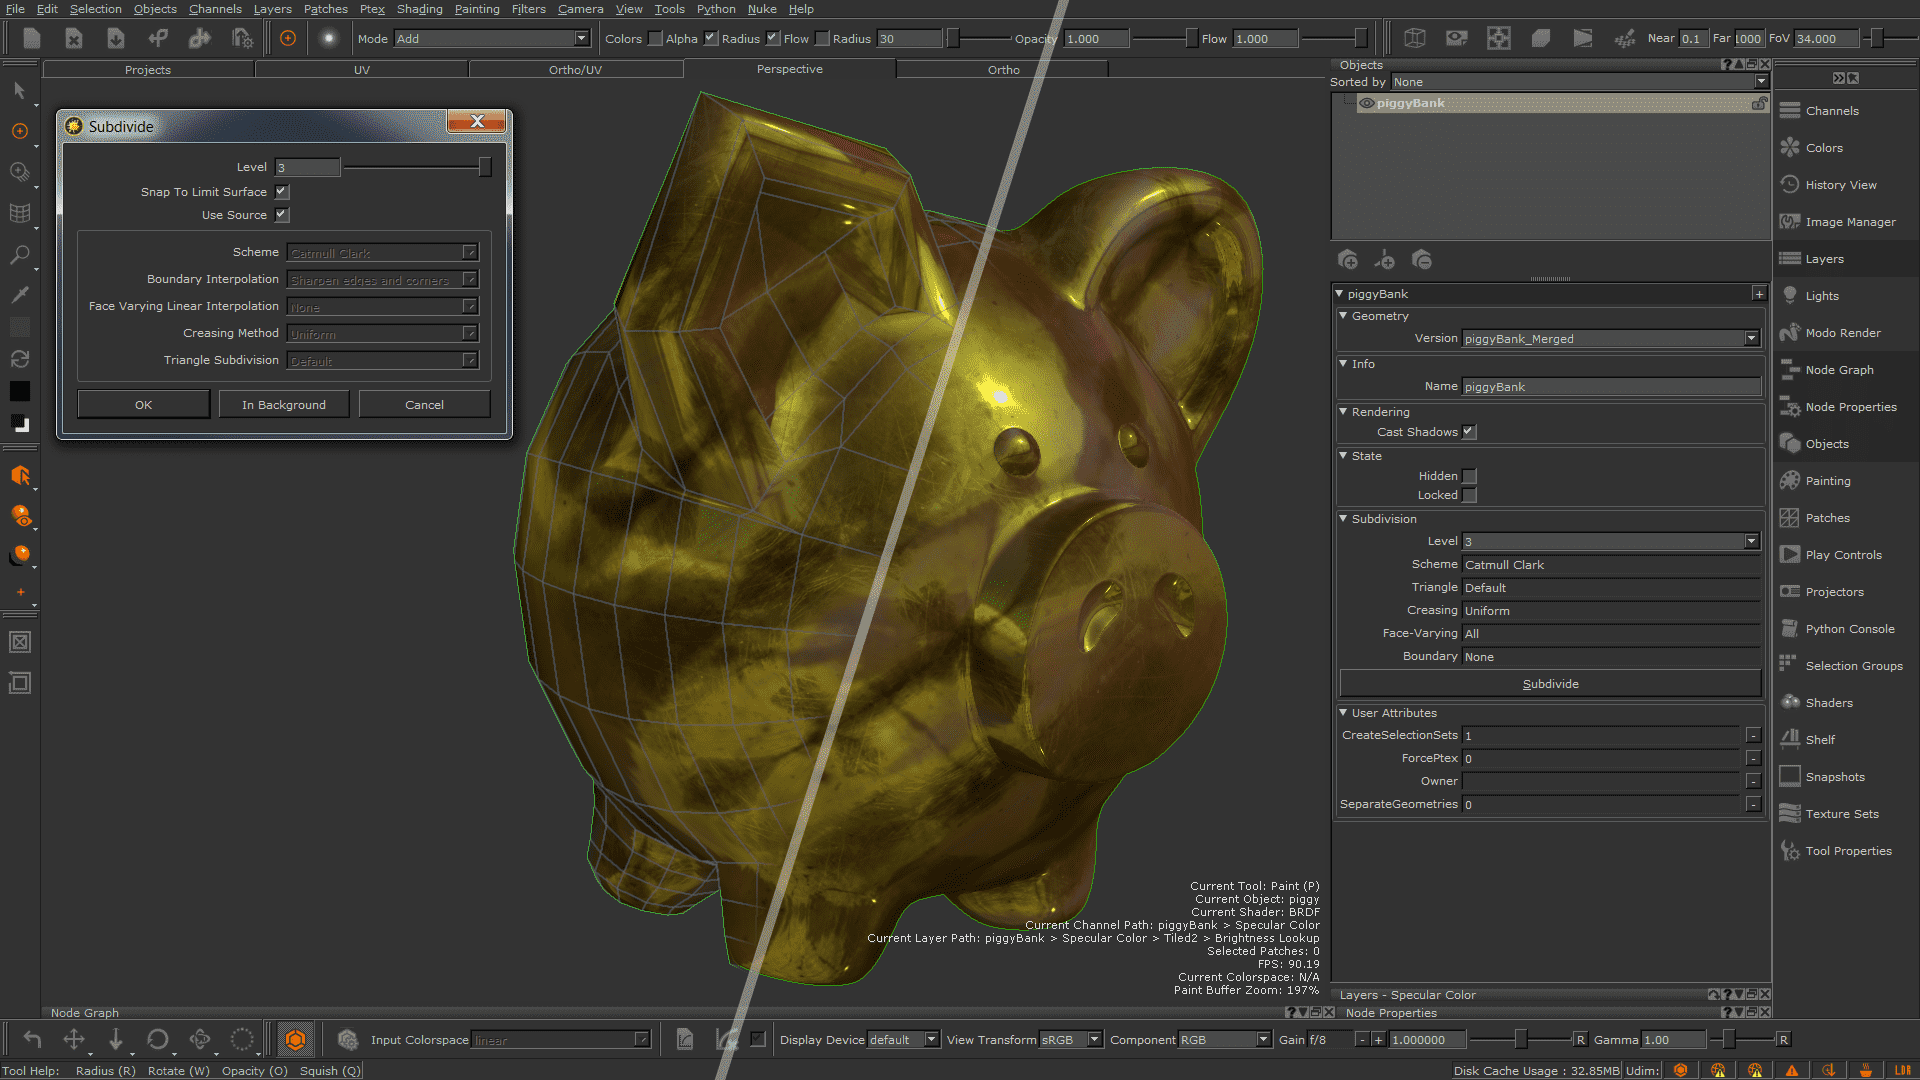Select the select arrow tool in the toolbar
This screenshot has height=1080, width=1920.
pyautogui.click(x=20, y=90)
